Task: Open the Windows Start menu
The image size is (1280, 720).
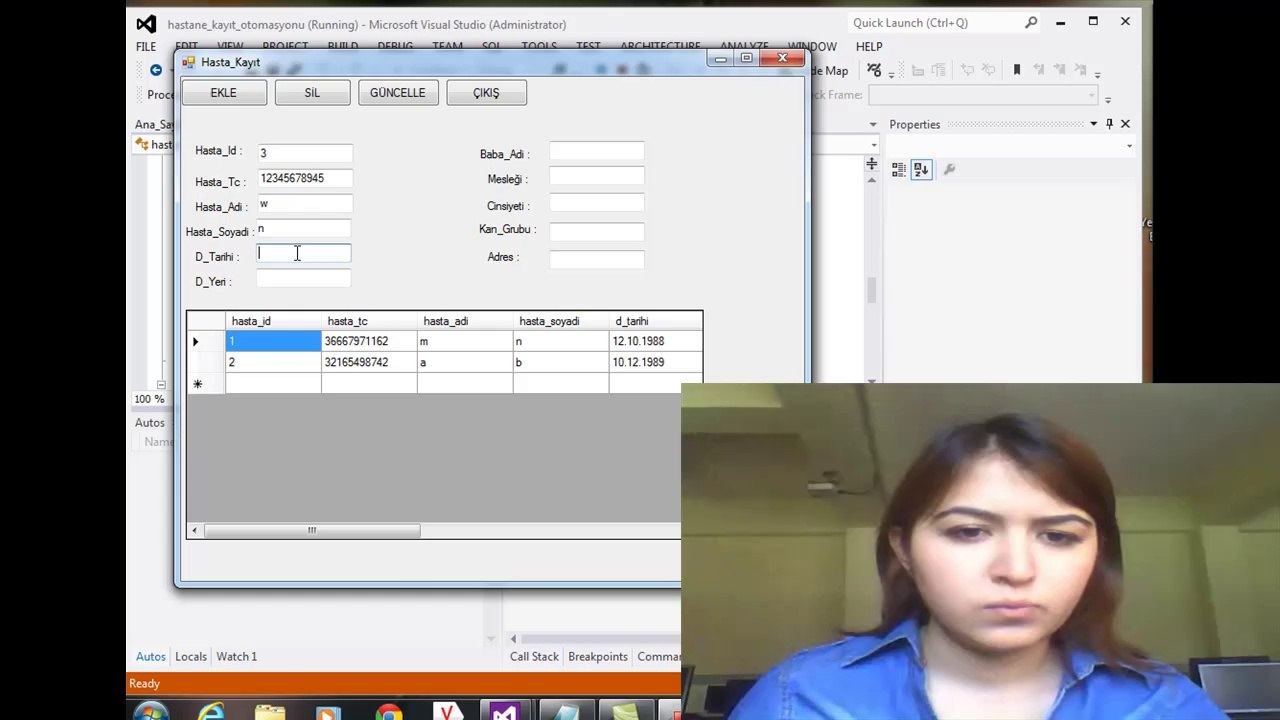Action: 152,712
